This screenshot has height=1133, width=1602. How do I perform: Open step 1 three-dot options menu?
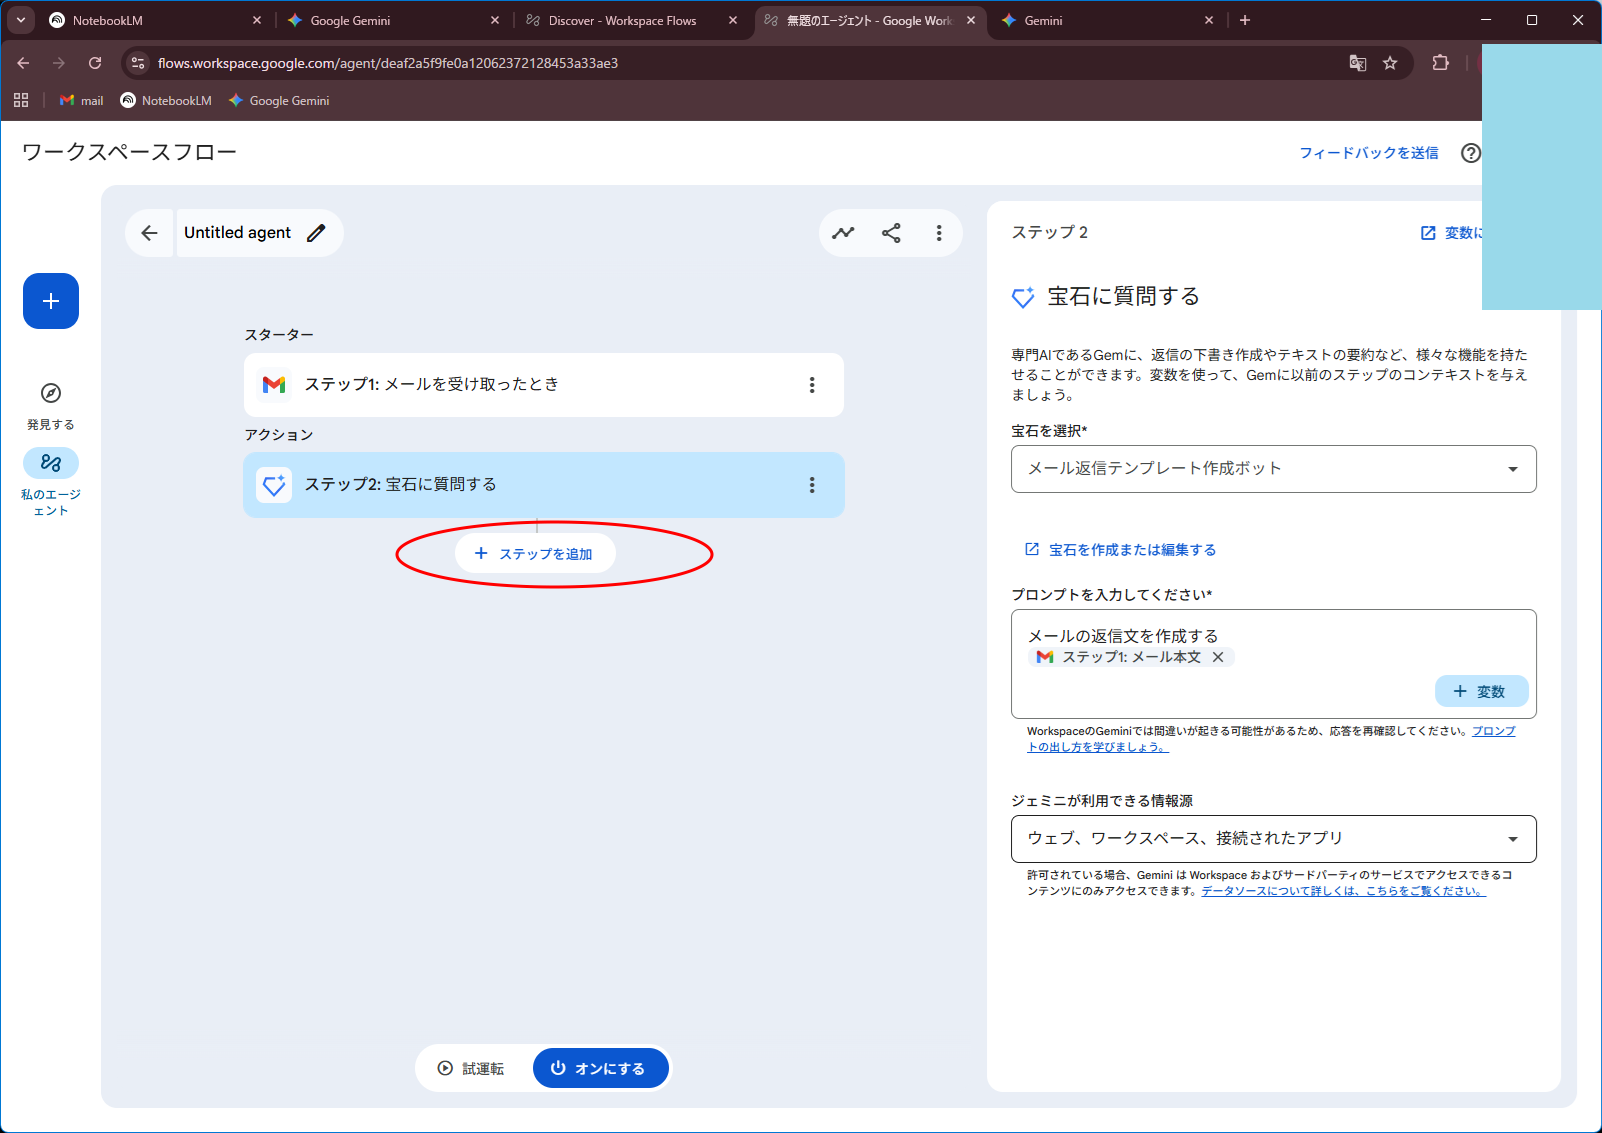(811, 385)
